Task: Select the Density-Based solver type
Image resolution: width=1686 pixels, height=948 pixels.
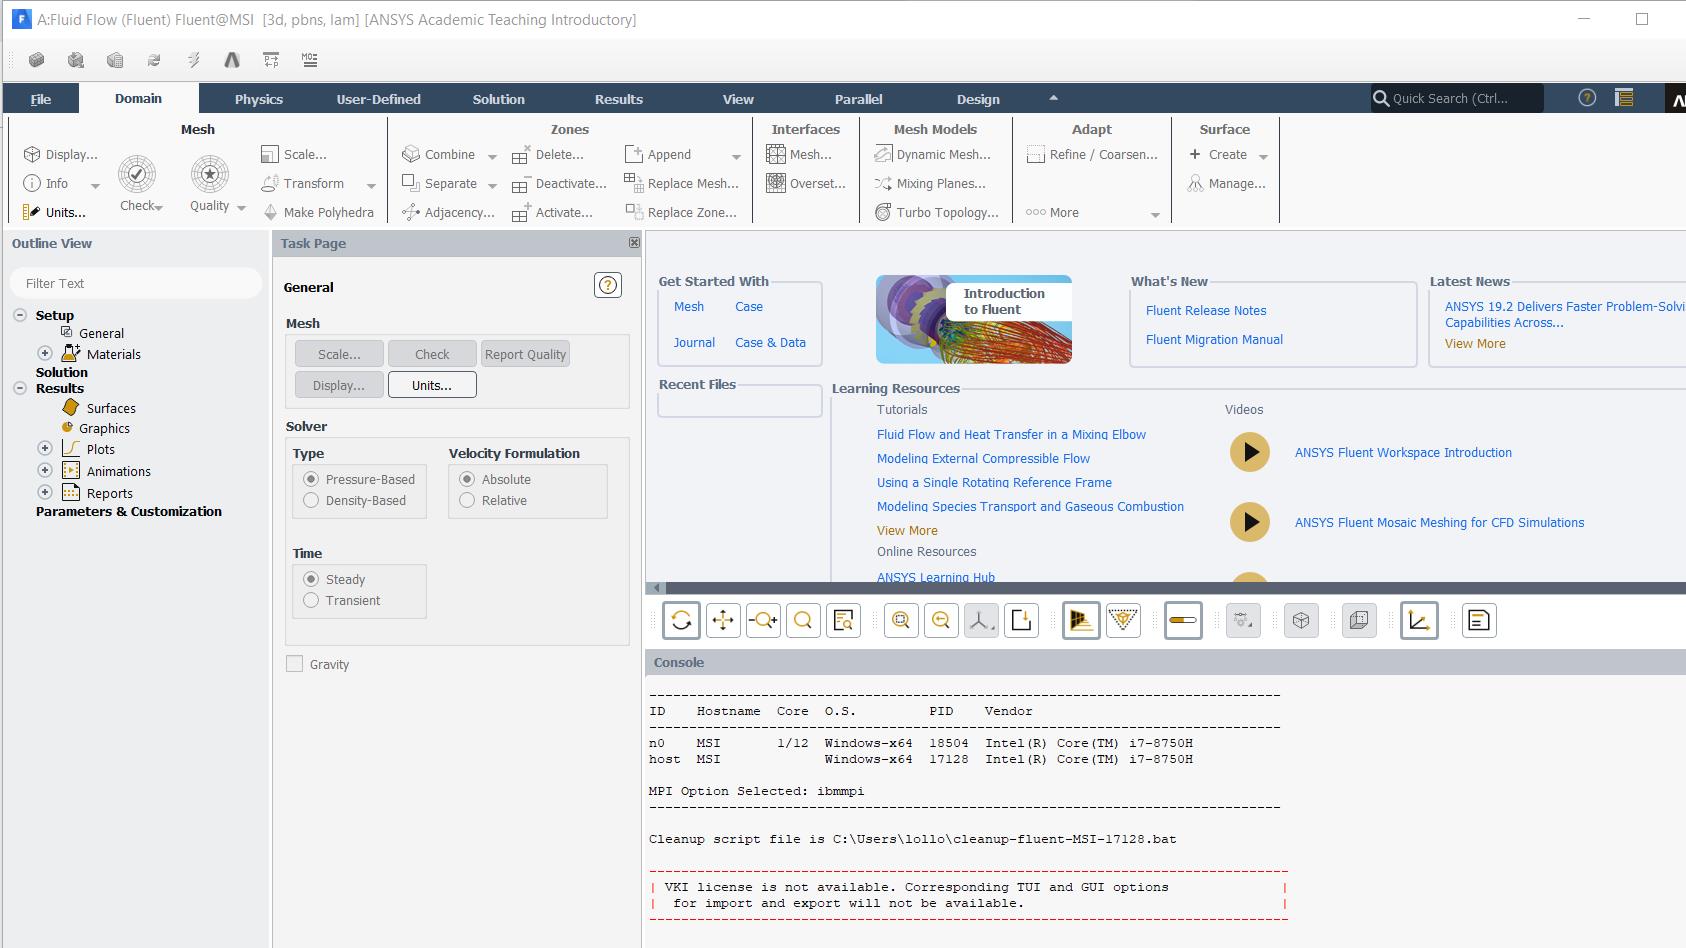Action: 311,500
